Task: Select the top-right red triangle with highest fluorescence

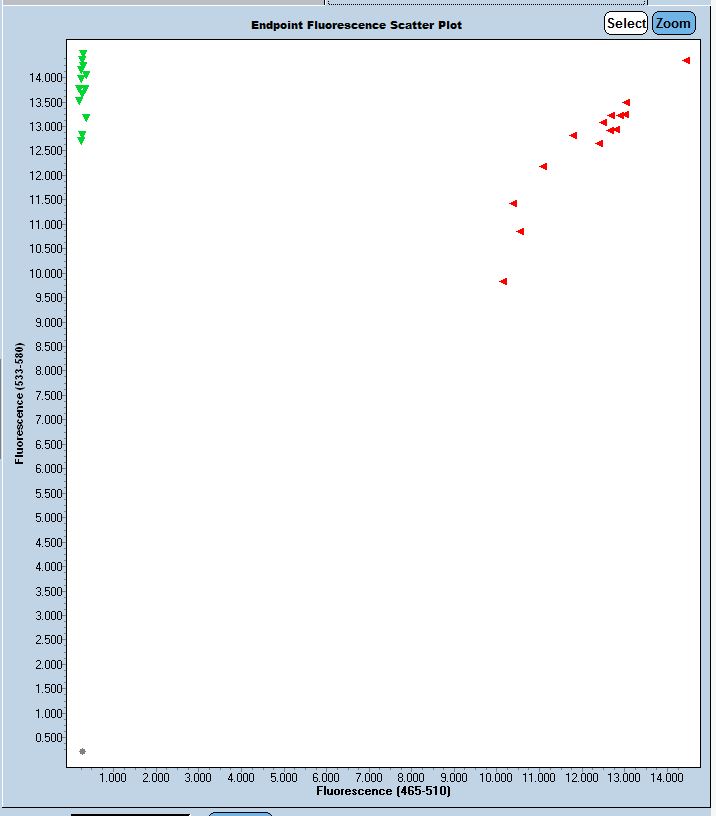Action: pyautogui.click(x=686, y=61)
